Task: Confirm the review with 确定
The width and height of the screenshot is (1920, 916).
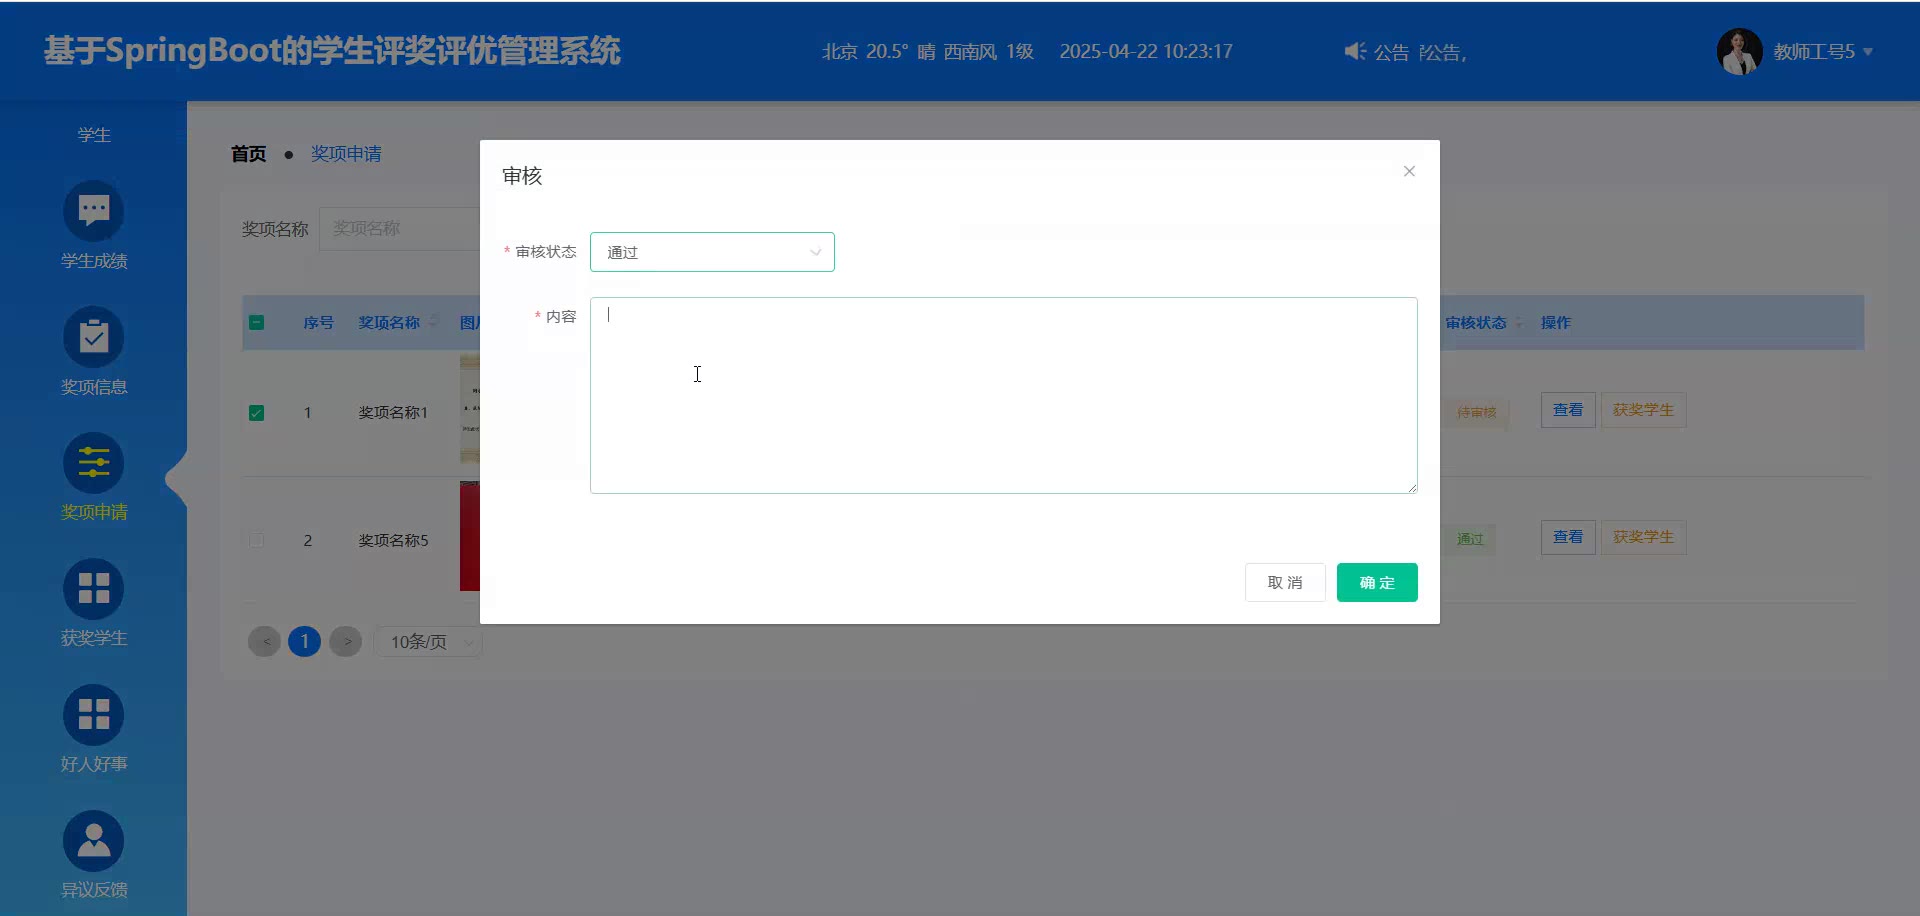Action: (1377, 582)
